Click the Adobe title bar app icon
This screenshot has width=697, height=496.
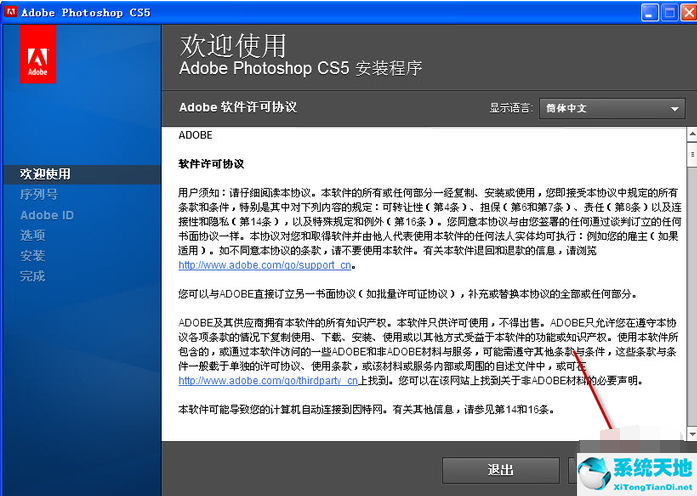[10, 12]
